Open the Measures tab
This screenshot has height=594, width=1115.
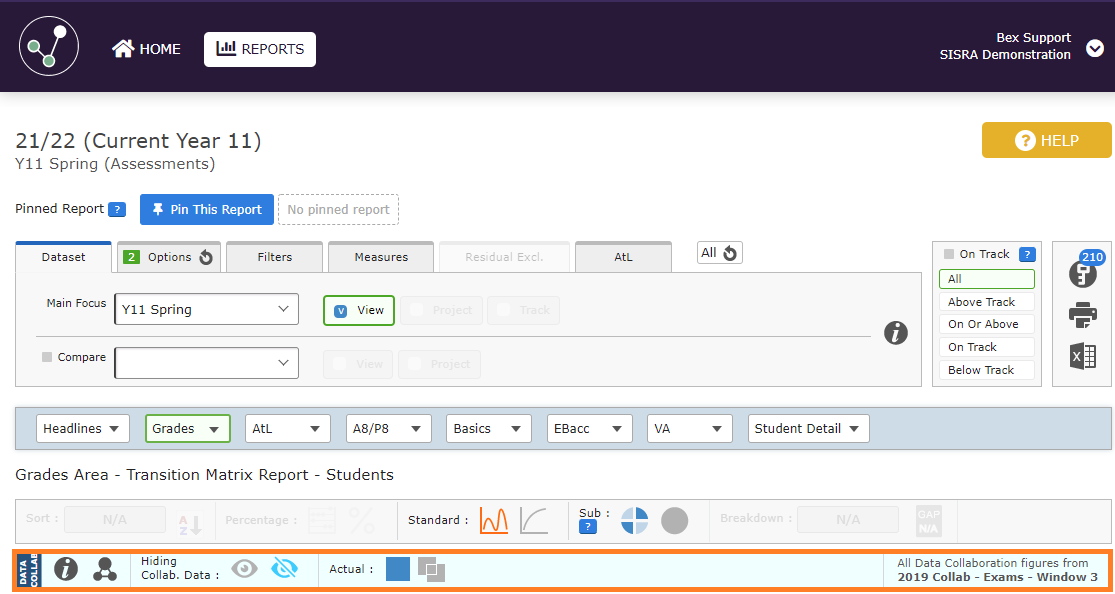click(381, 257)
